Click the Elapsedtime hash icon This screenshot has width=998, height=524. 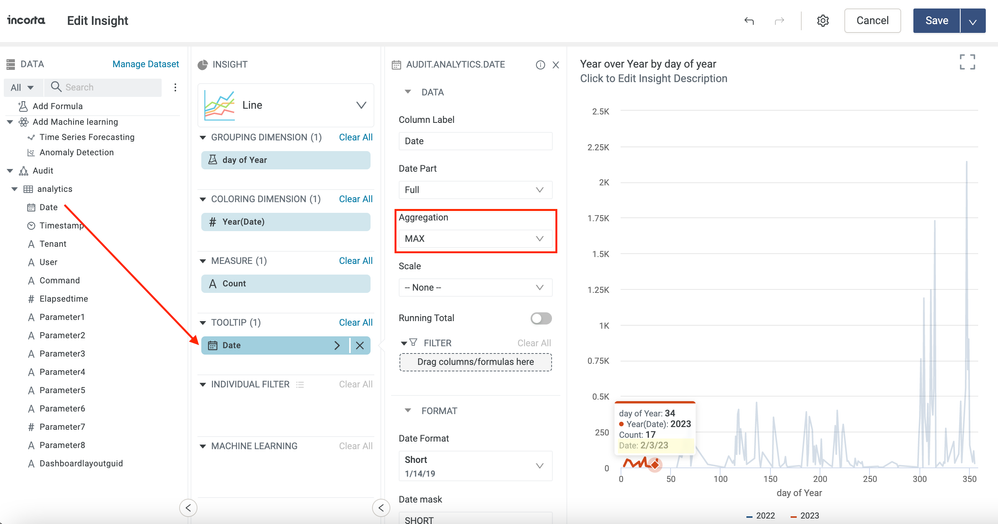[x=31, y=299]
